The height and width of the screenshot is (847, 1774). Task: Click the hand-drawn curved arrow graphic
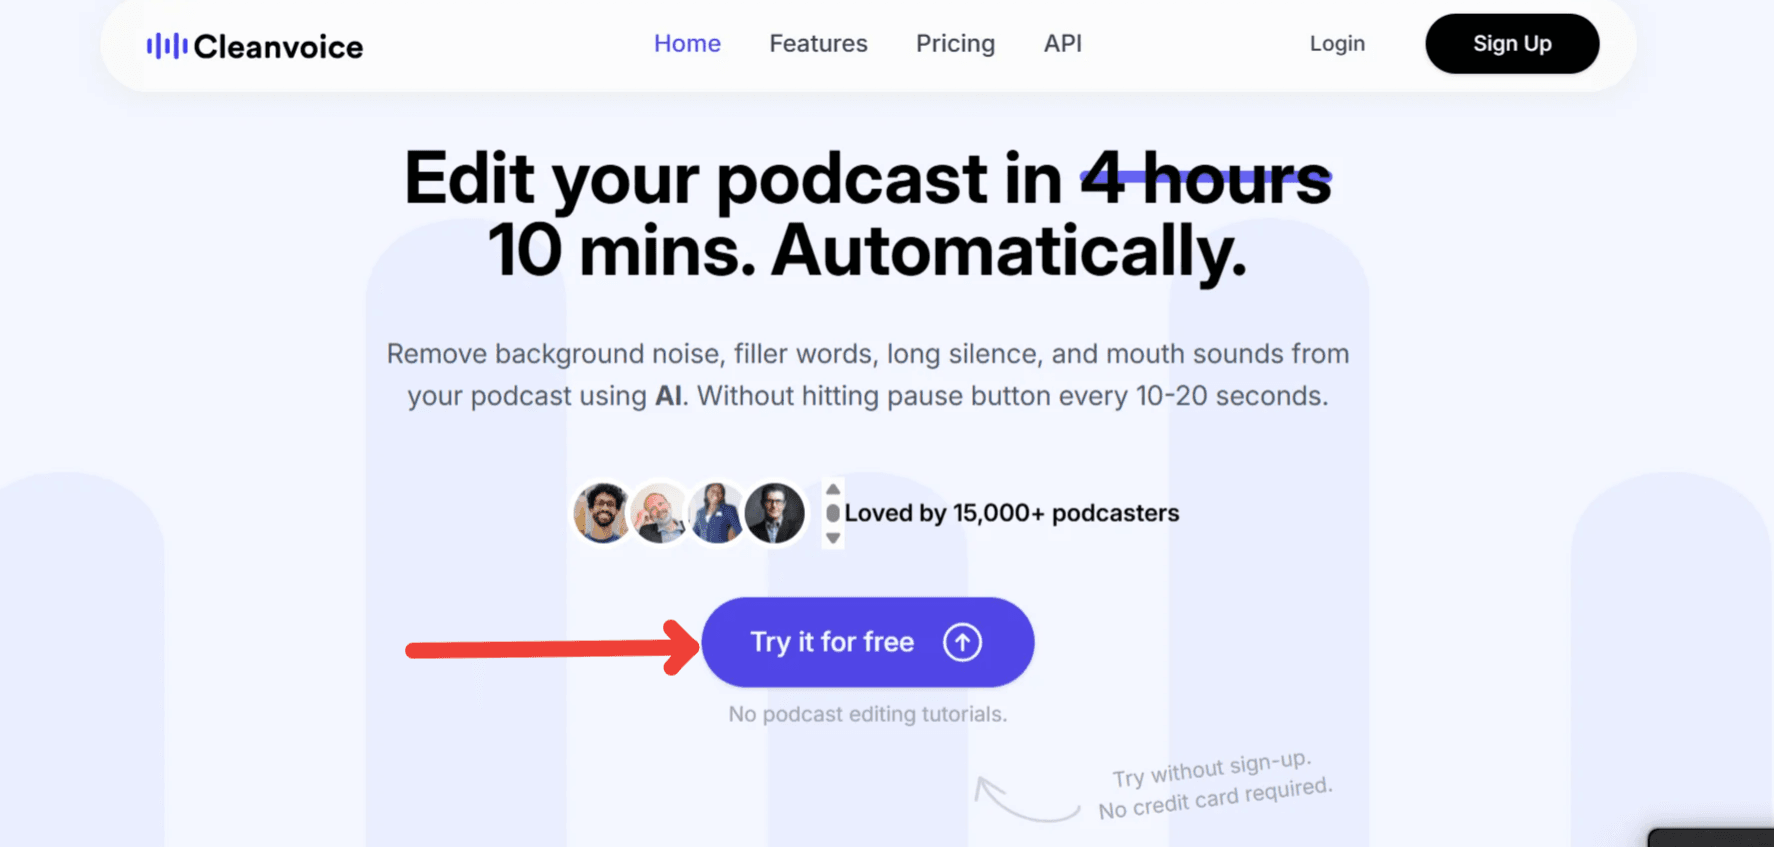(1024, 801)
